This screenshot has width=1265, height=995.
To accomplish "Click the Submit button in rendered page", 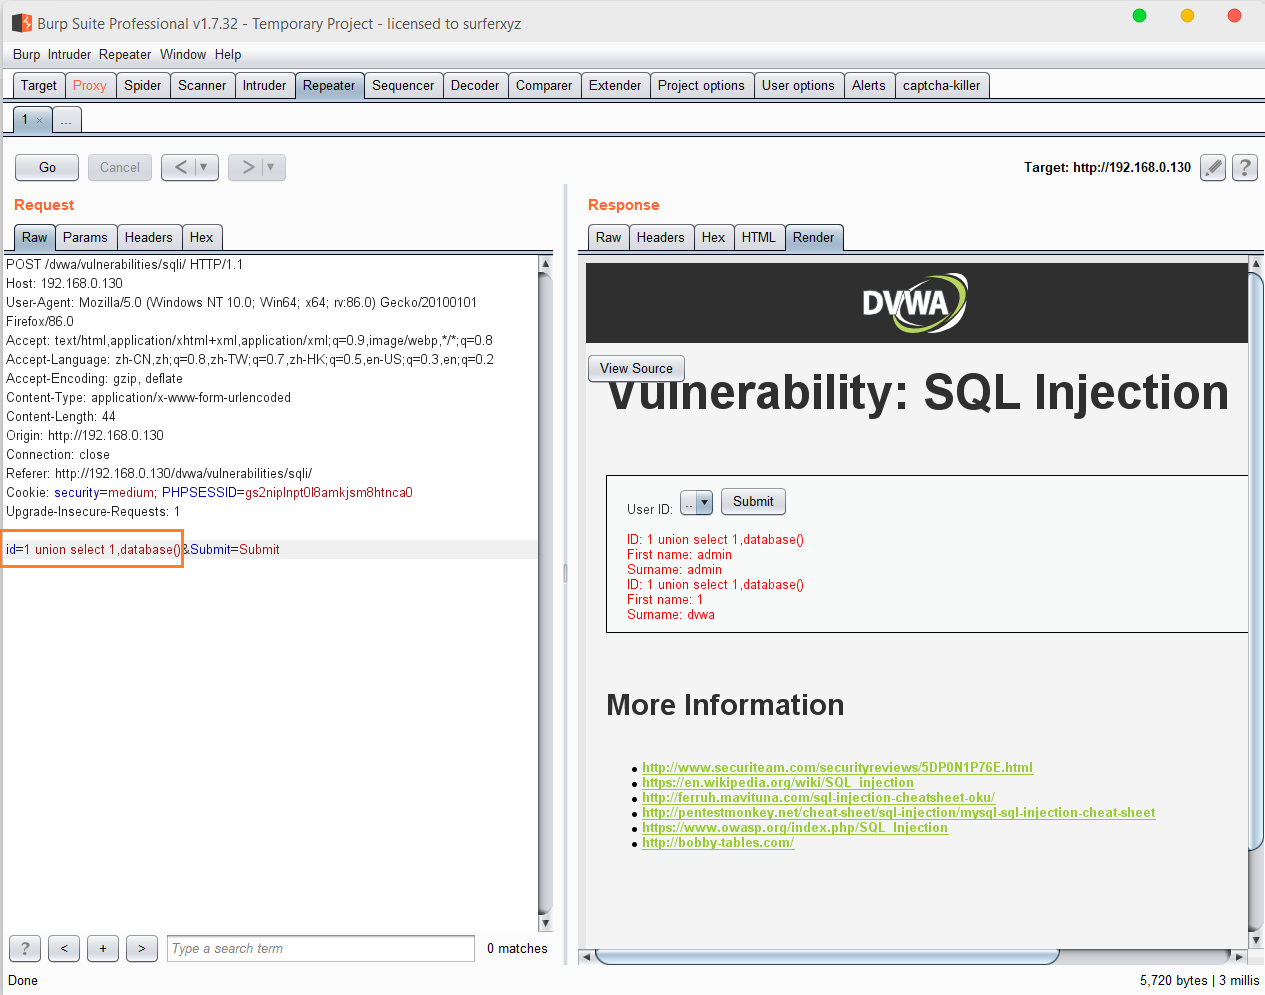I will [x=753, y=501].
